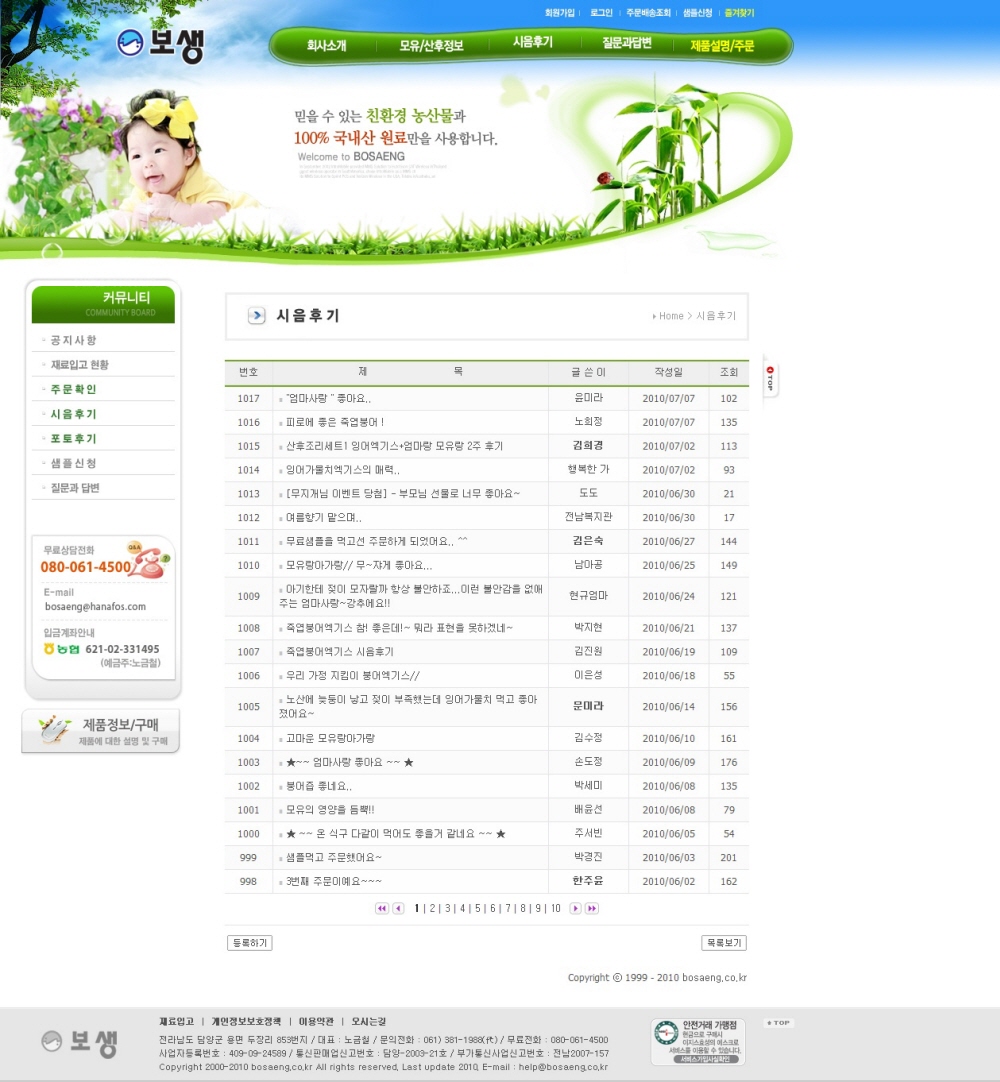1000x1082 pixels.
Task: Open the post titled 피로에 좋은 죽엽붕어 !
Action: click(x=335, y=422)
